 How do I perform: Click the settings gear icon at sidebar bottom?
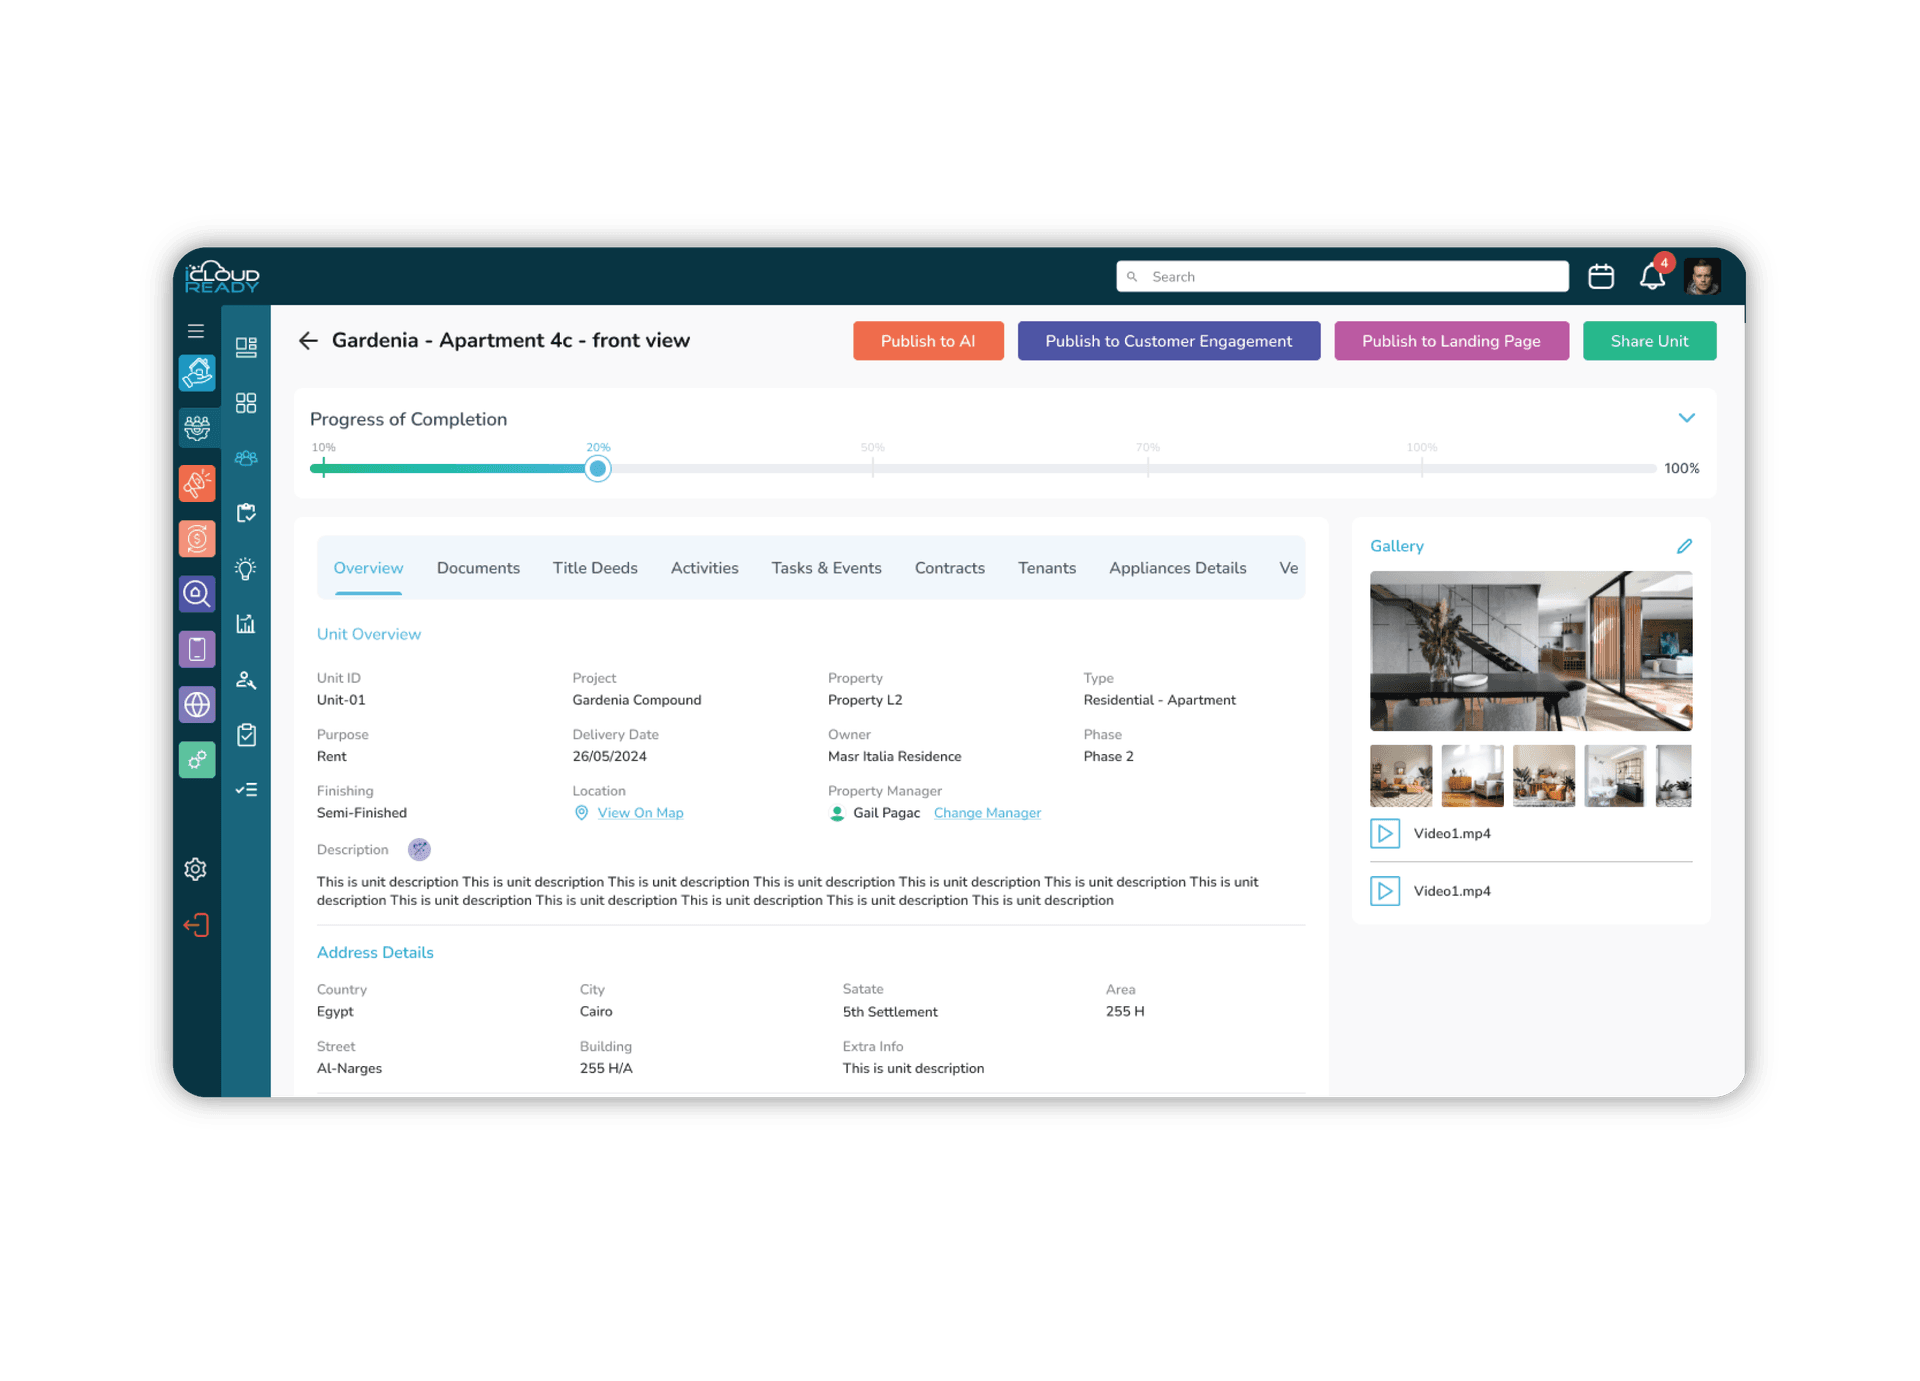coord(196,869)
